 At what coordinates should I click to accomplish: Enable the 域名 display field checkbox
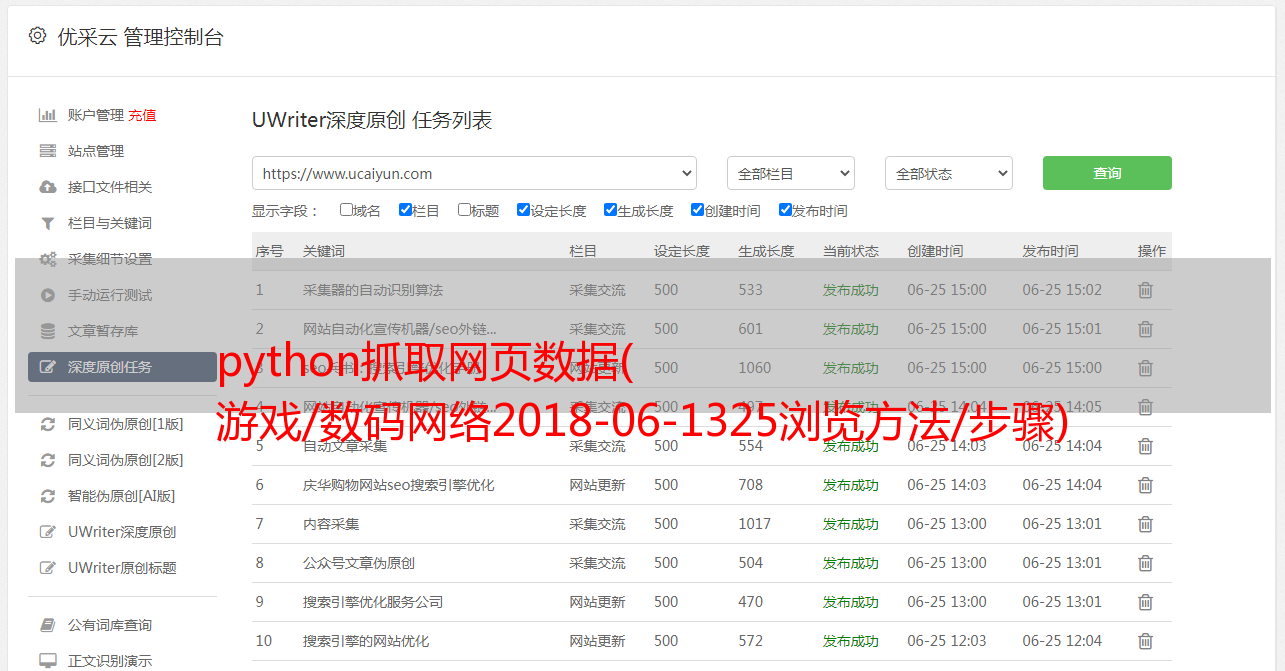coord(346,210)
